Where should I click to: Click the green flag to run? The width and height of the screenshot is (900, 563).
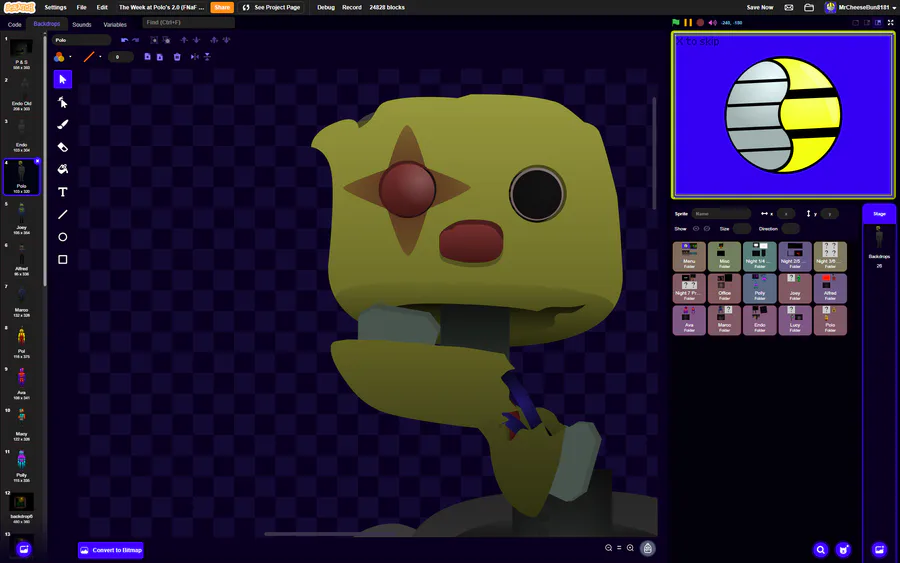point(676,22)
